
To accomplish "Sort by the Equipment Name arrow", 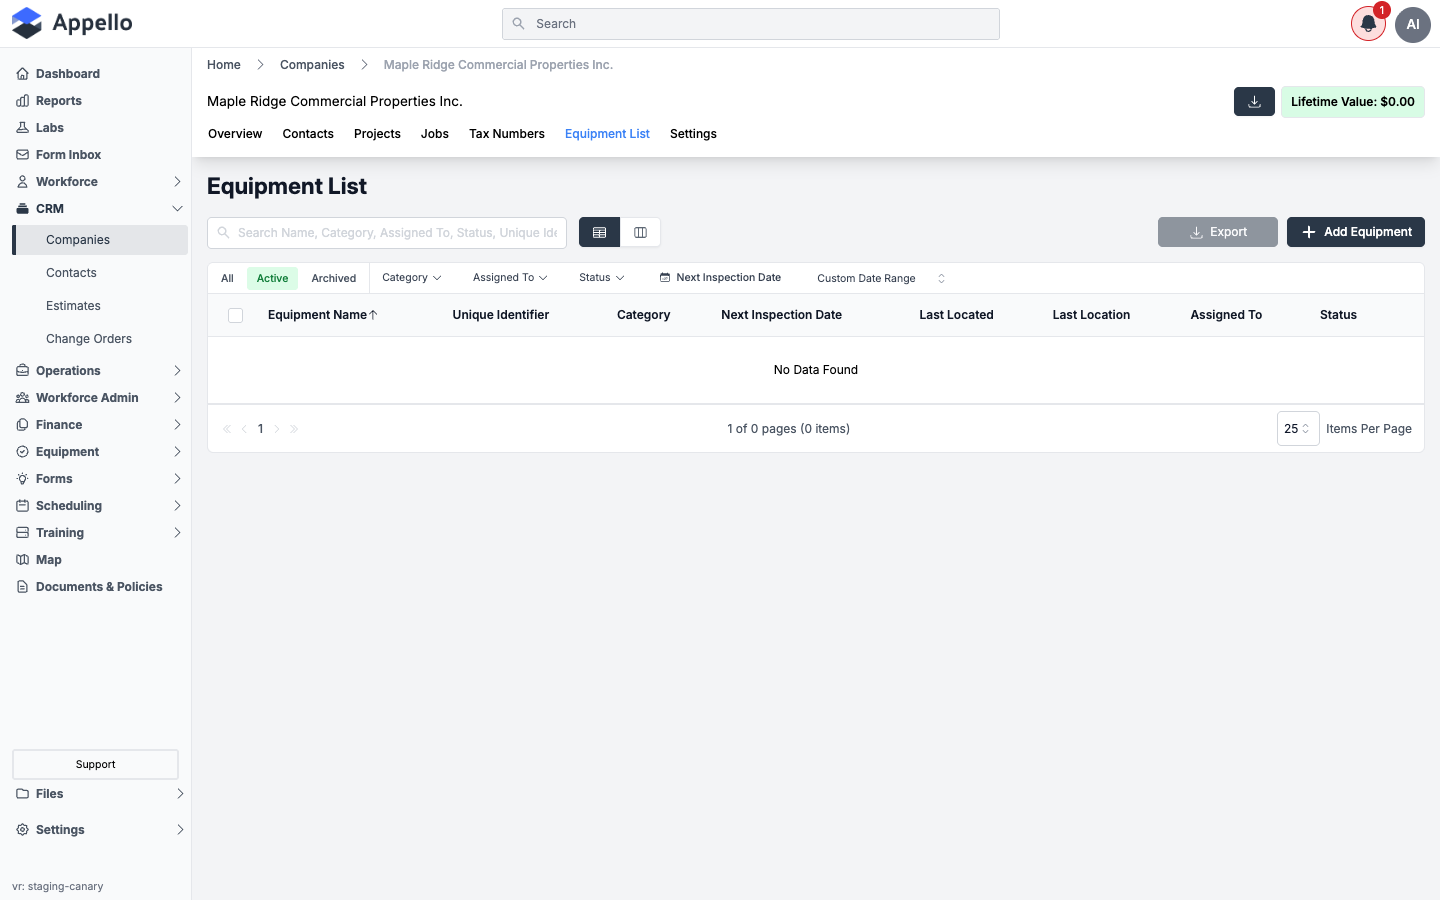I will click(374, 315).
